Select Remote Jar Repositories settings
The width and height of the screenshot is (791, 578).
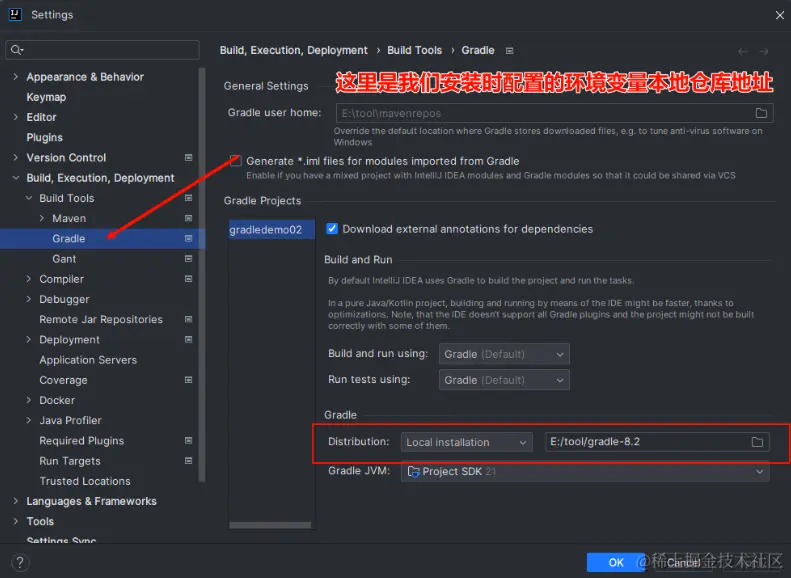coord(101,319)
